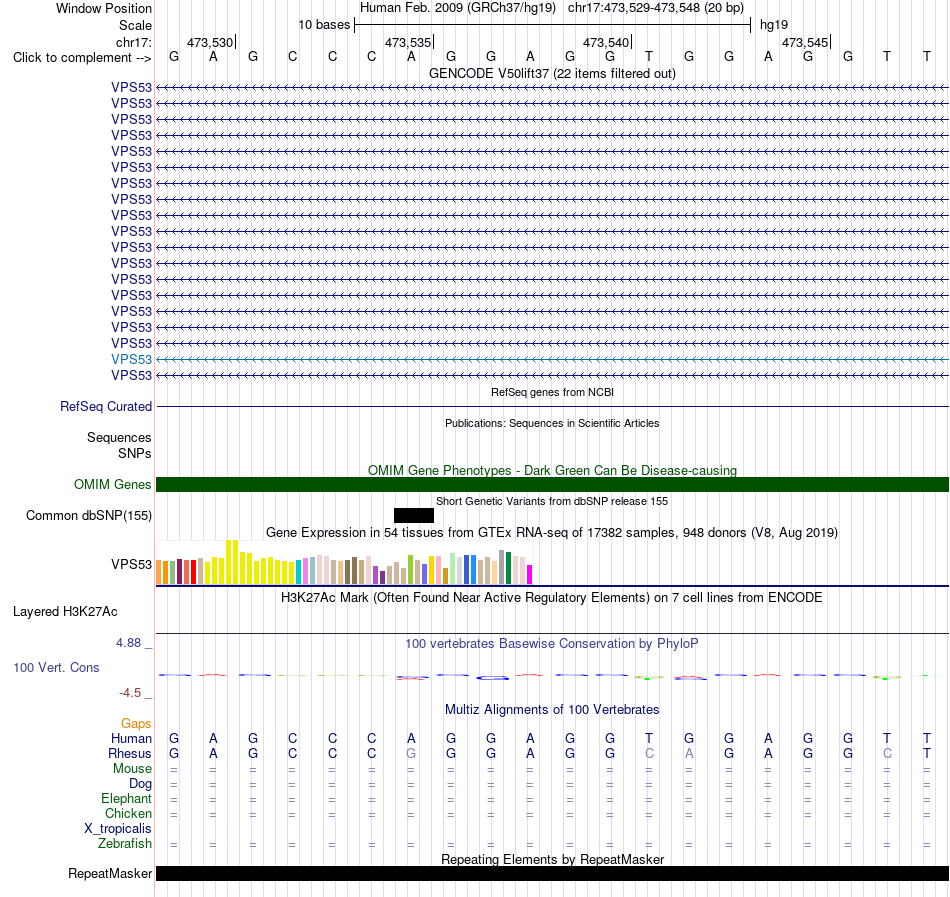This screenshot has height=897, width=950.
Task: Click the RepeatMasker track label
Action: click(110, 873)
